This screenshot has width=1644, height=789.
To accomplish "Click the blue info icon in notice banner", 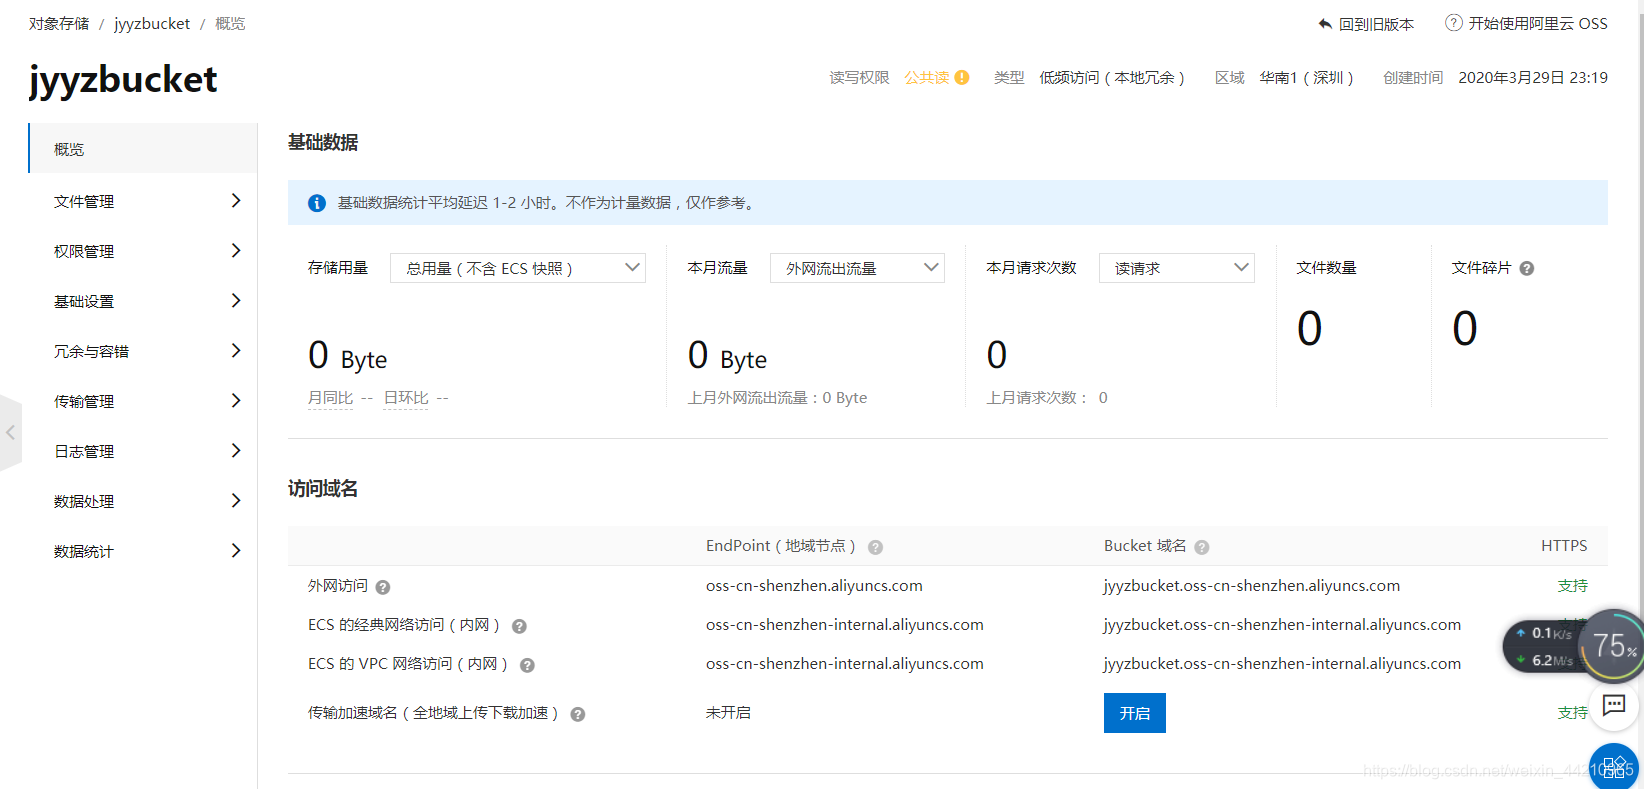I will tap(317, 203).
